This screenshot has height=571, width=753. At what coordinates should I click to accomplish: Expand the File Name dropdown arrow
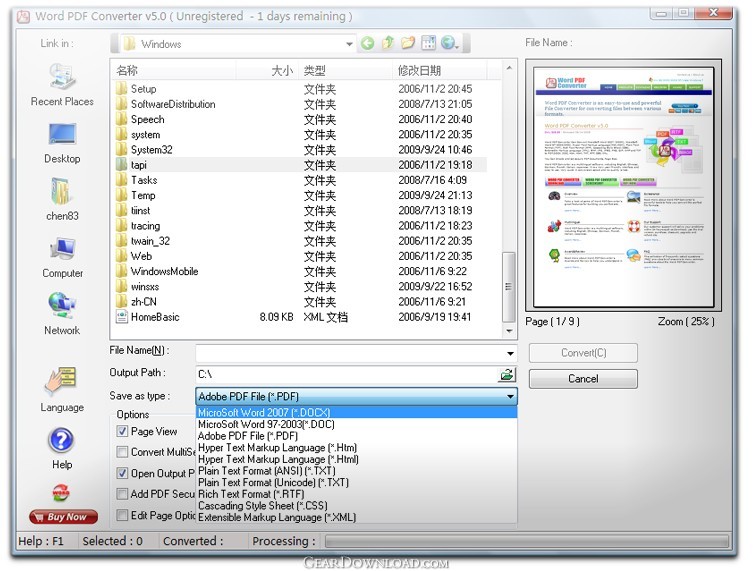510,353
